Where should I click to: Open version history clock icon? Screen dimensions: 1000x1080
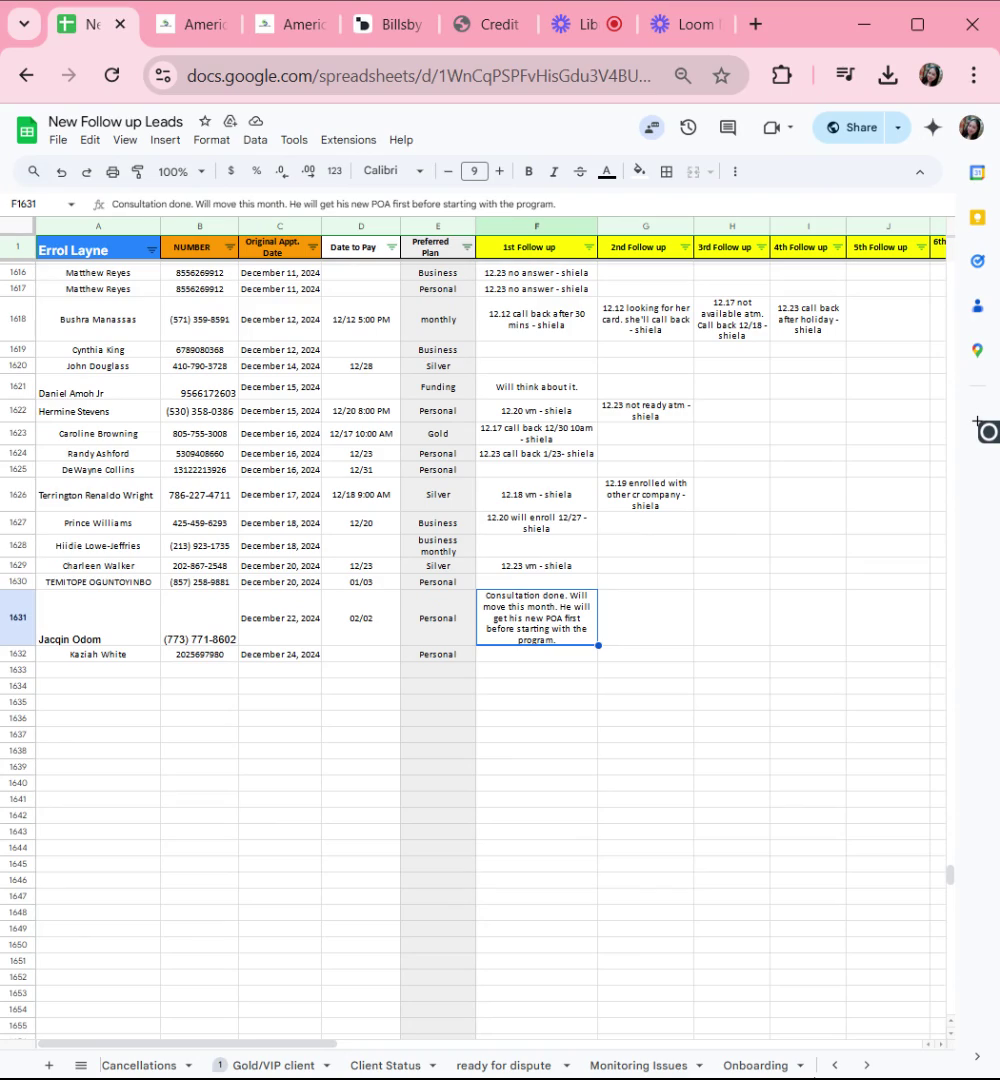688,127
